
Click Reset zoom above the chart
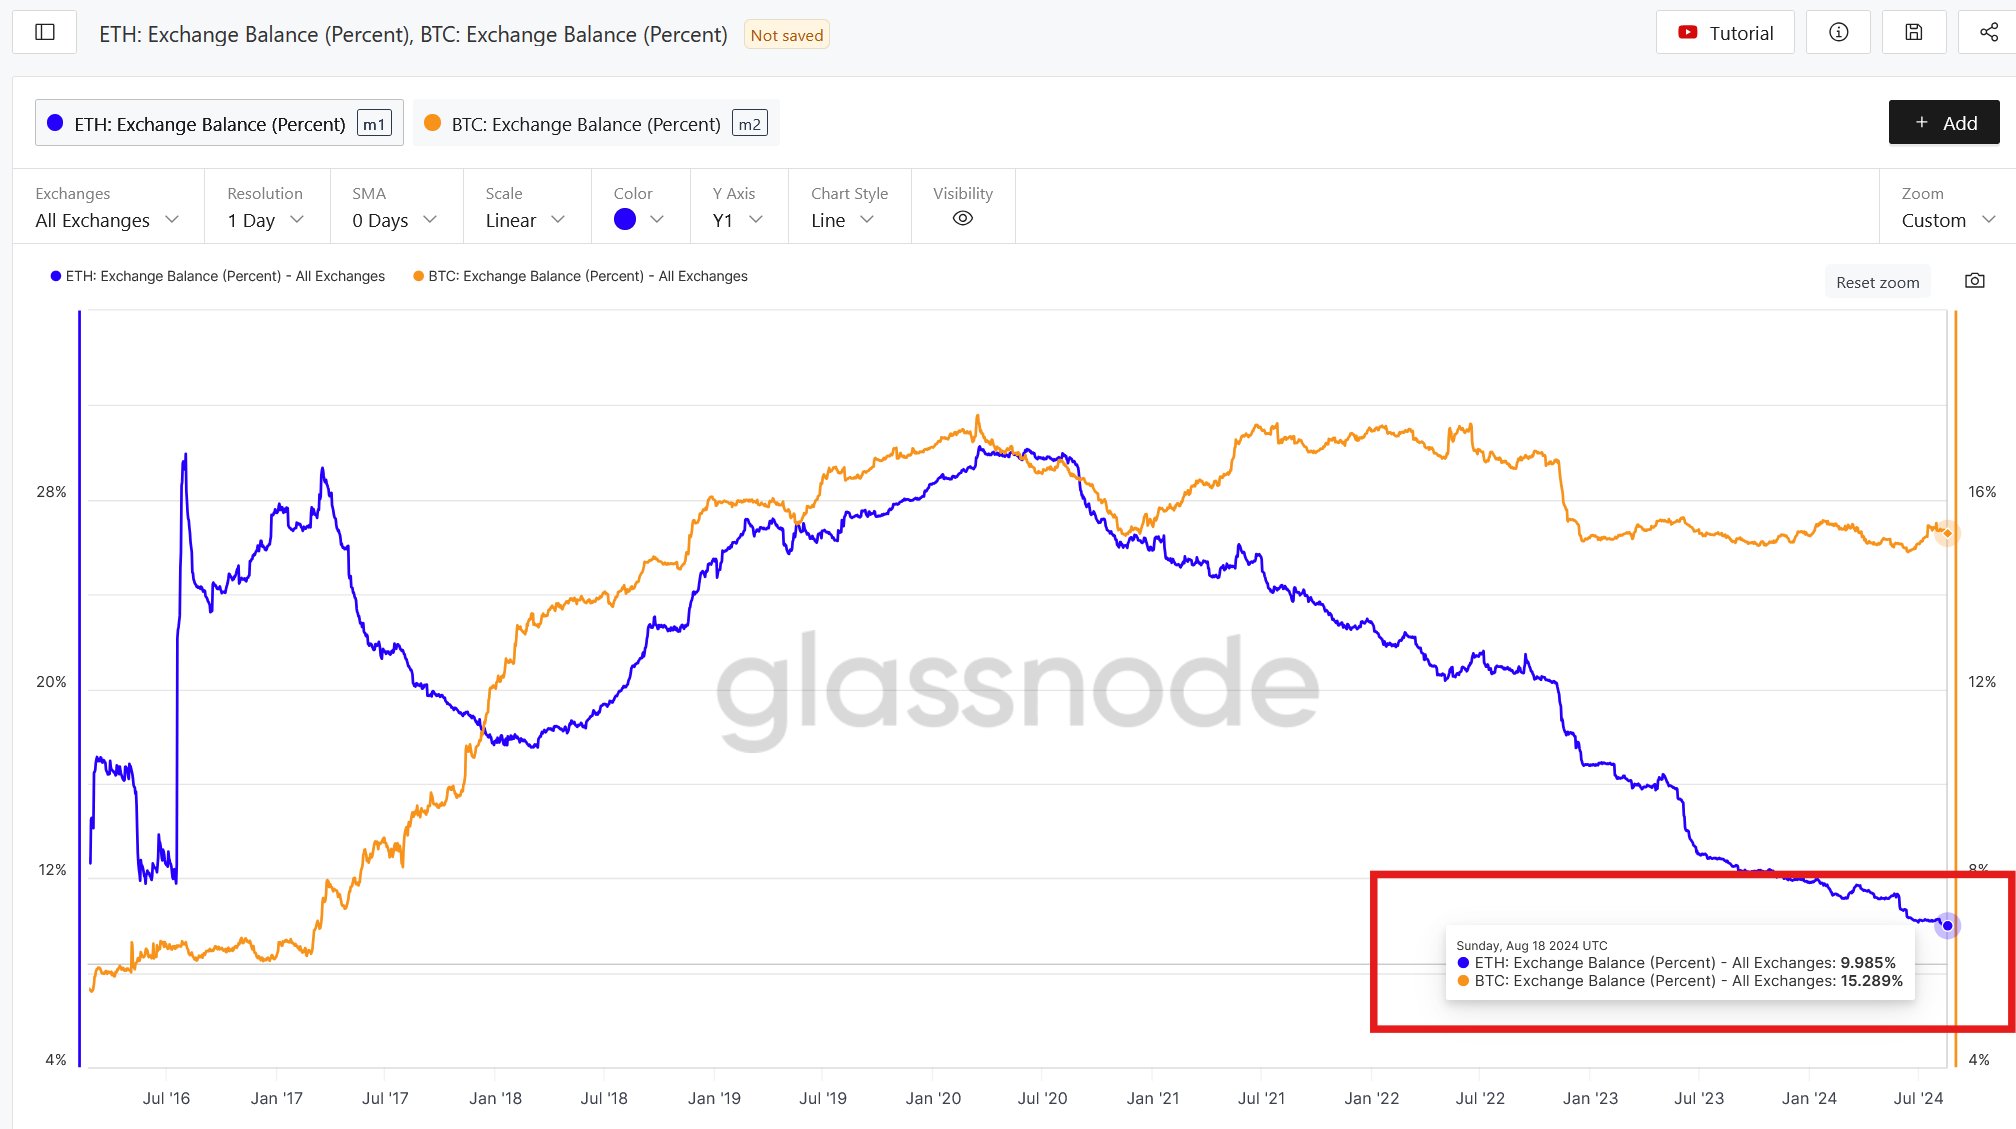1877,281
